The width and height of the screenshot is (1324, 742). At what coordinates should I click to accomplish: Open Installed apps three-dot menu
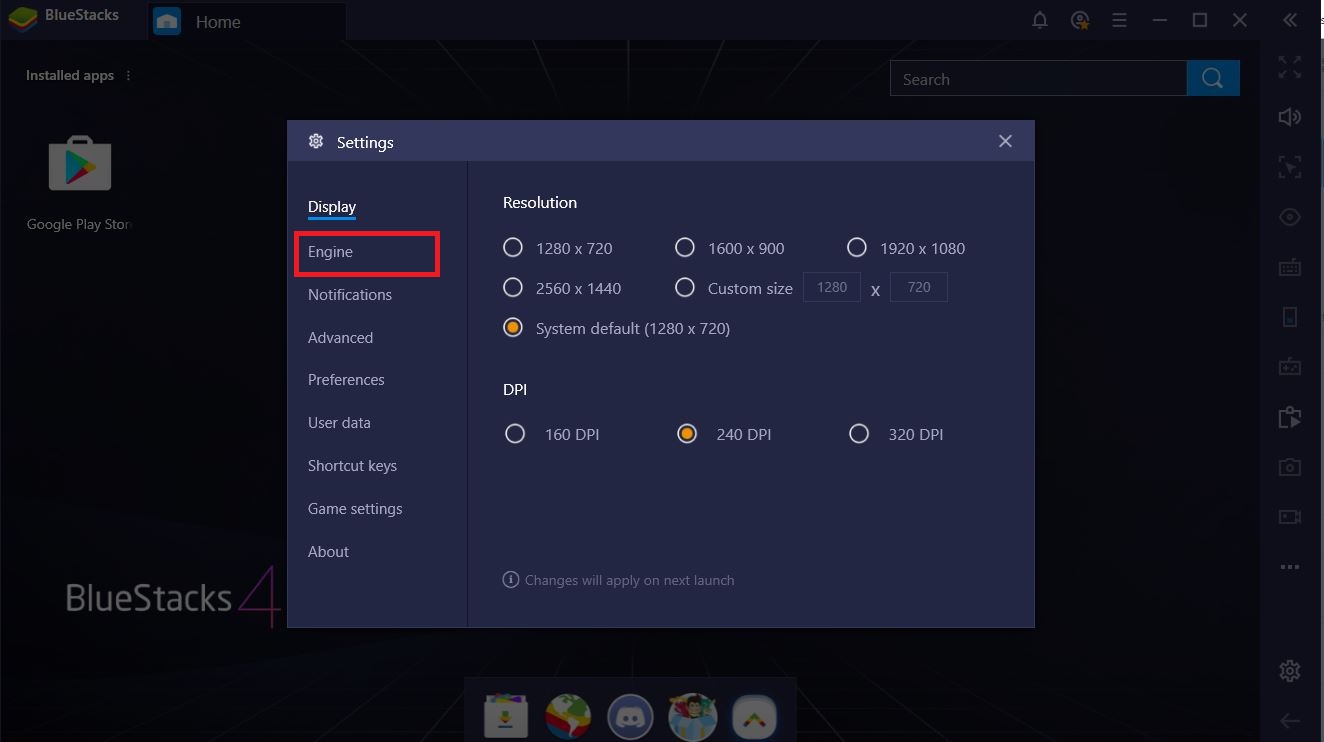tap(128, 75)
